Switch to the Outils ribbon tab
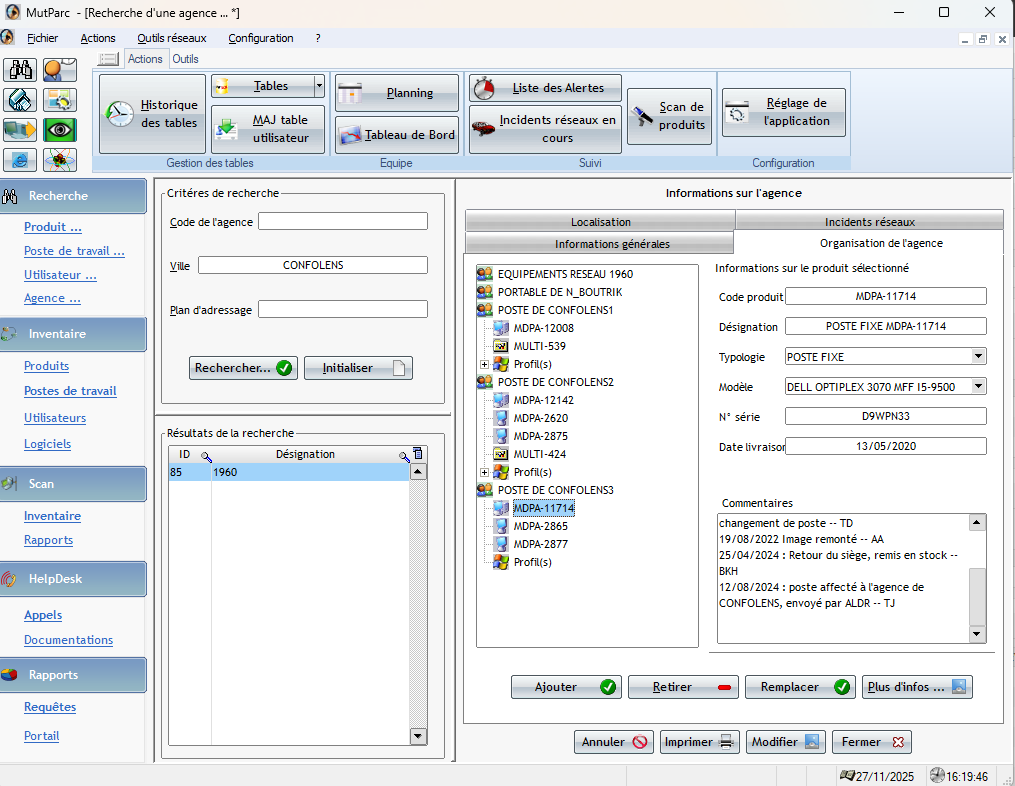The width and height of the screenshot is (1015, 786). [x=185, y=59]
